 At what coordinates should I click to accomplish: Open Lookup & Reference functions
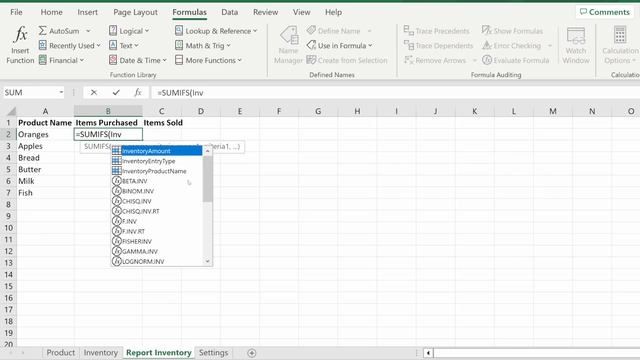tap(216, 31)
